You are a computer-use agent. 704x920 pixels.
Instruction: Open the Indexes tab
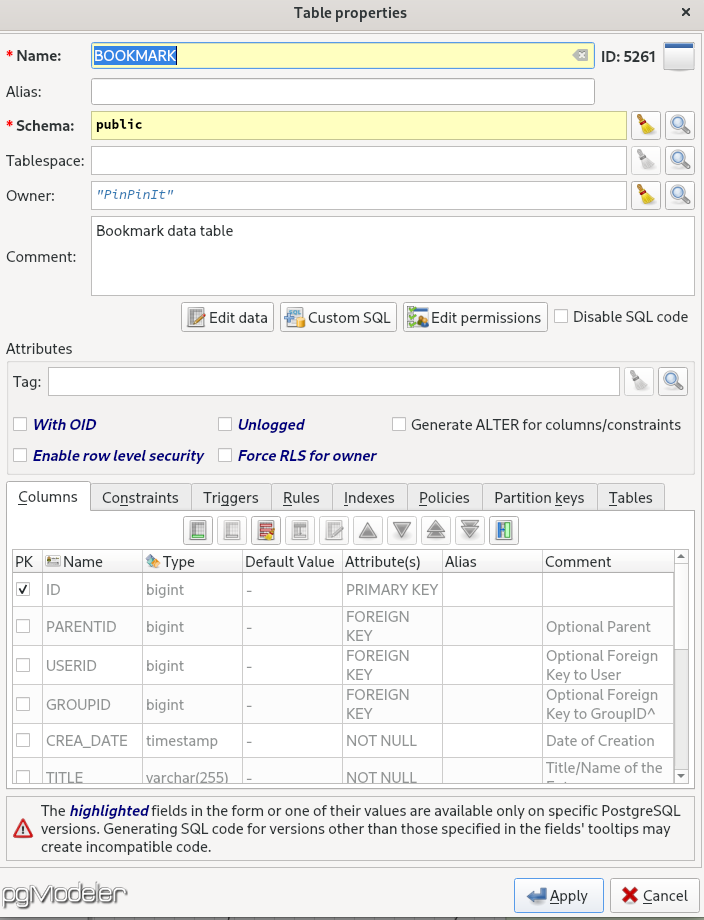click(x=369, y=497)
